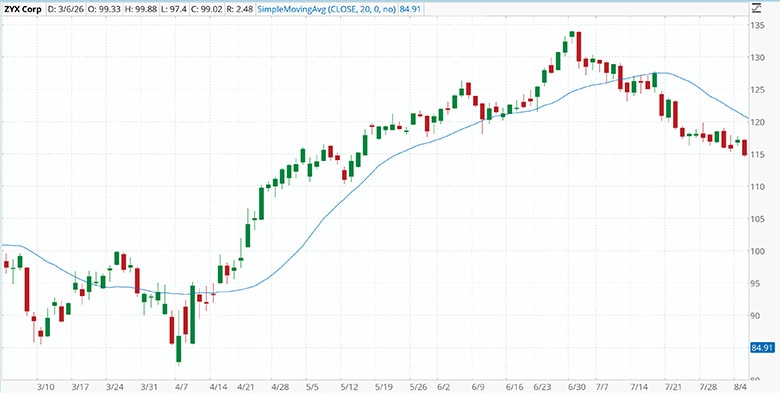Click the 115 price axis label

(758, 154)
